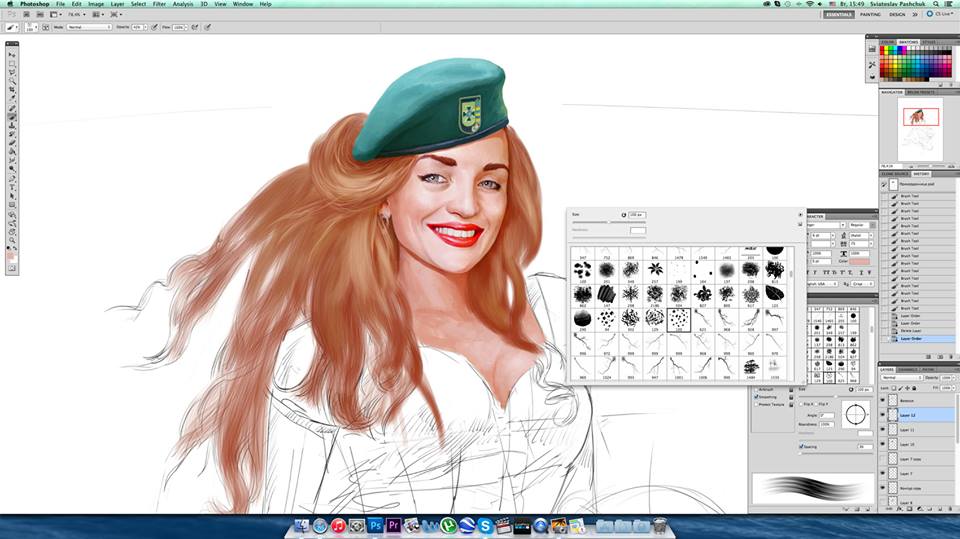960x539 pixels.
Task: Enable airbrush mode in options bar
Action: (x=195, y=28)
